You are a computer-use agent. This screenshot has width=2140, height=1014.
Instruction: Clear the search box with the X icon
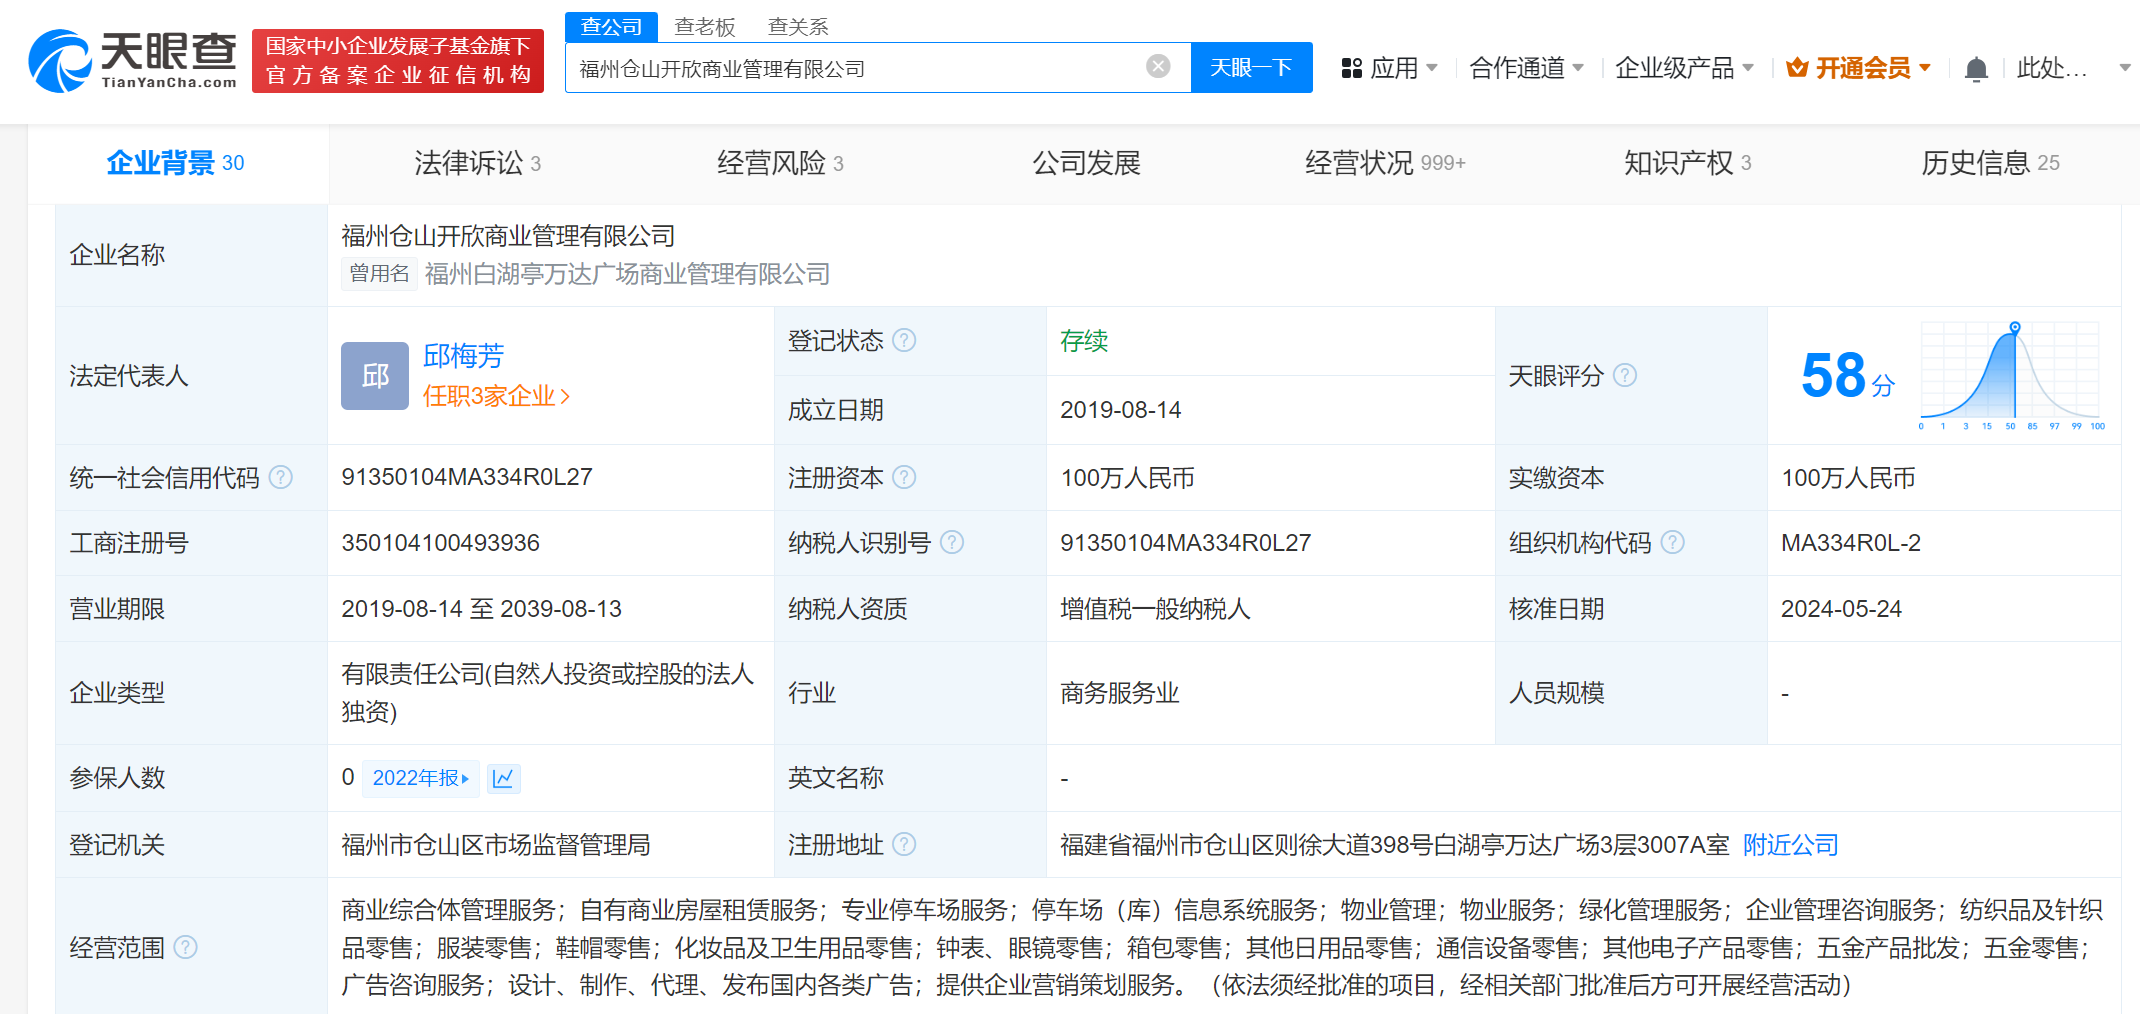1158,66
